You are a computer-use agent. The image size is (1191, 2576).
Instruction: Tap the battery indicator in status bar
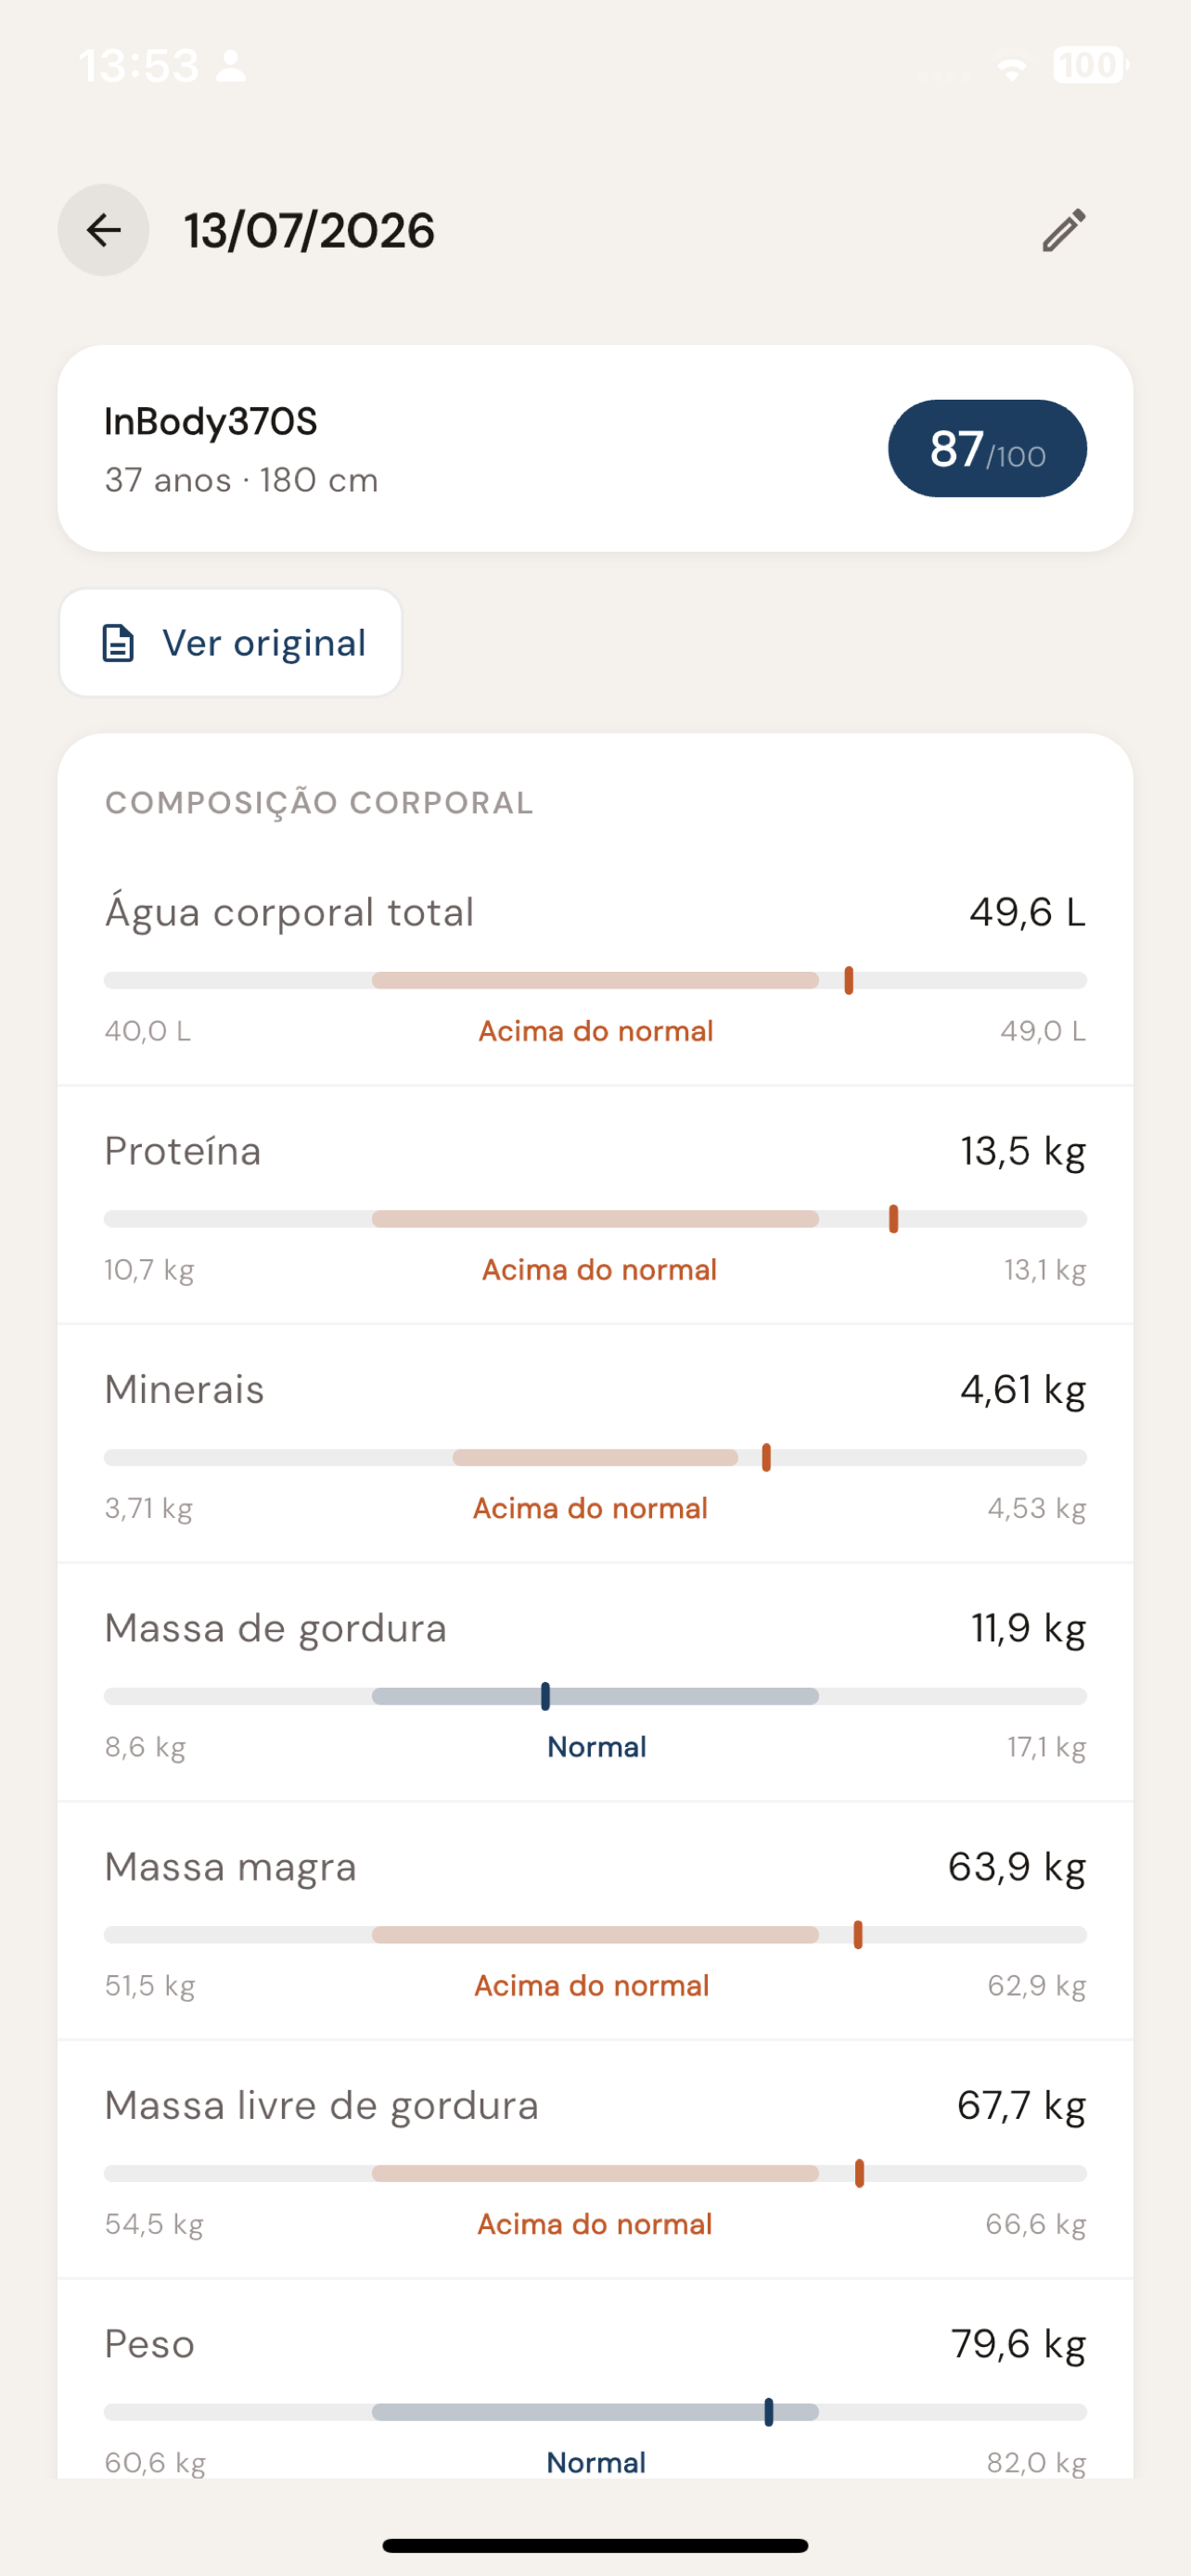tap(1090, 66)
